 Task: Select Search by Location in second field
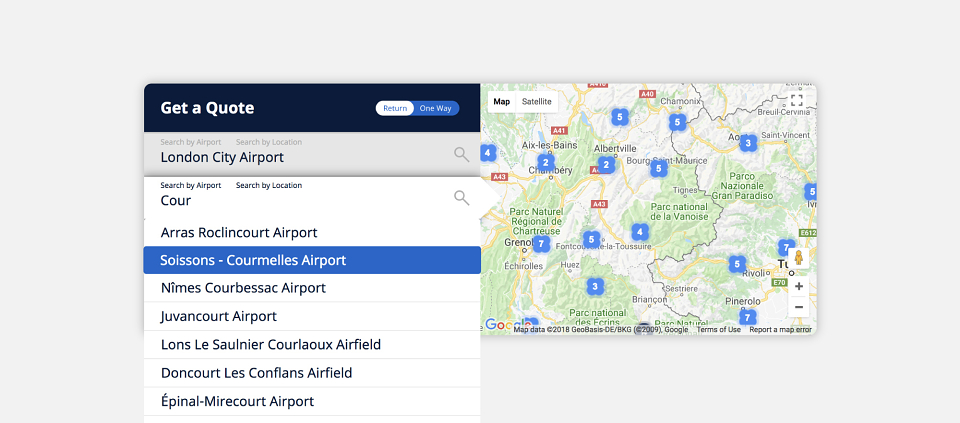269,185
